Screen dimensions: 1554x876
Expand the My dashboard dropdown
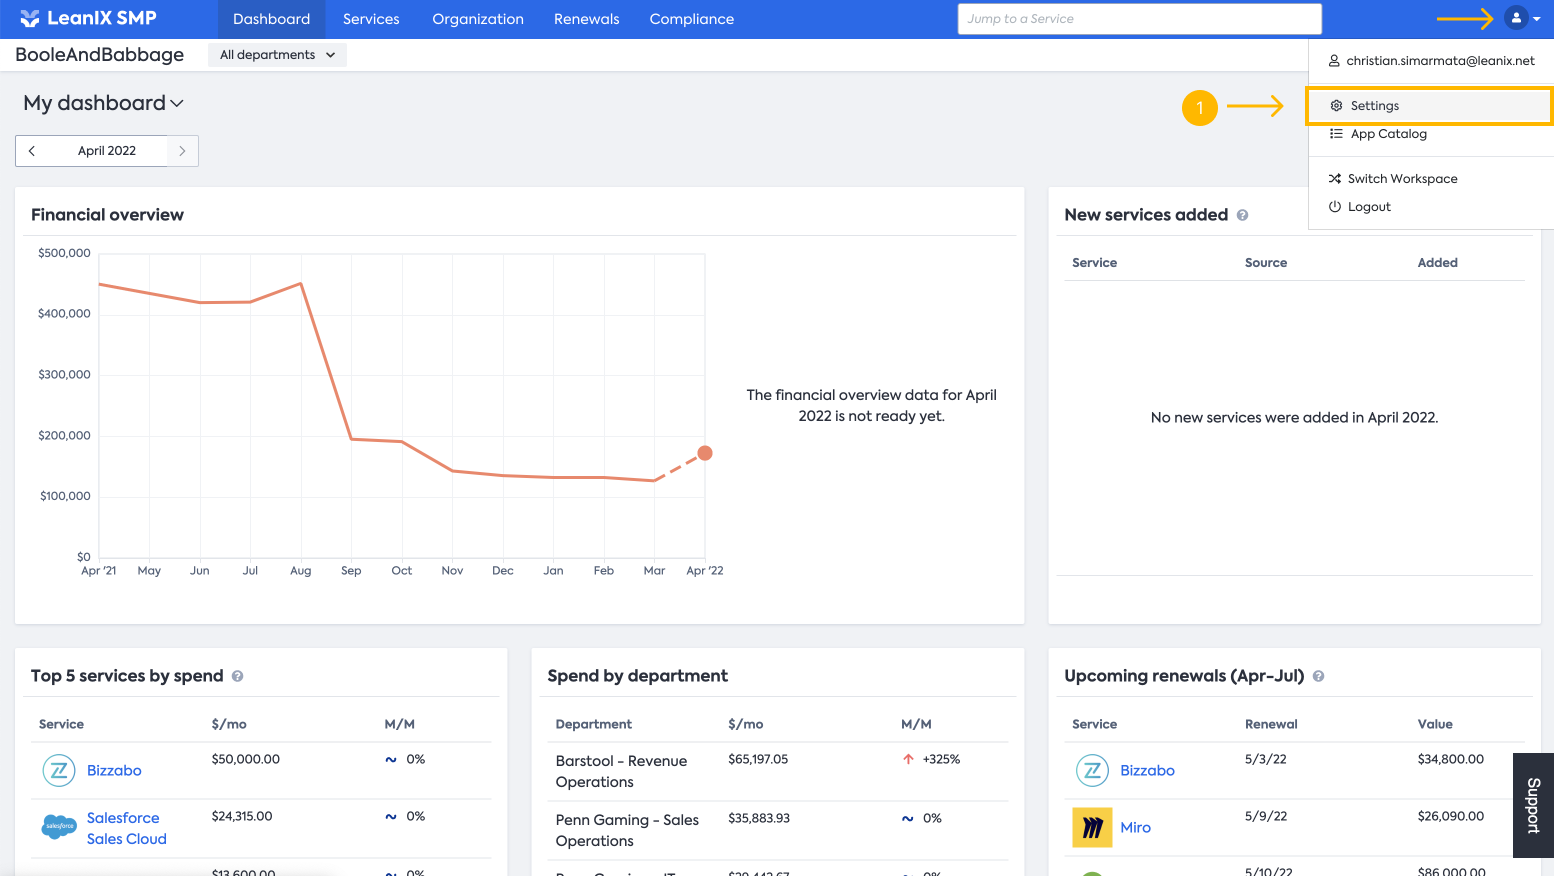(104, 103)
